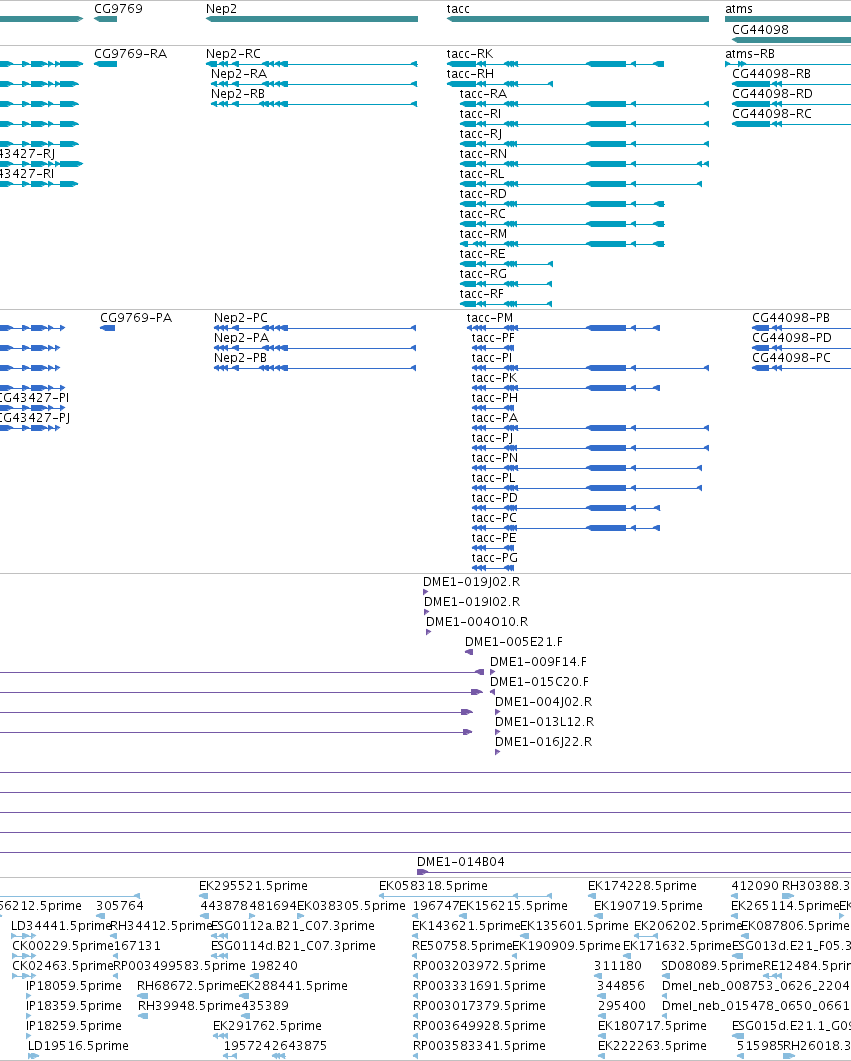Viewport: 851px width, 1061px height.
Task: Open transcript tacc-RA details
Action: [483, 93]
